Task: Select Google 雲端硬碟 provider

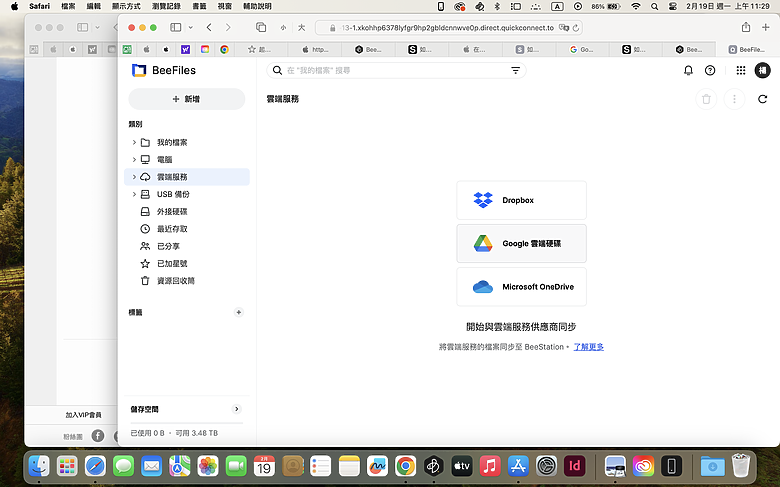Action: click(521, 243)
